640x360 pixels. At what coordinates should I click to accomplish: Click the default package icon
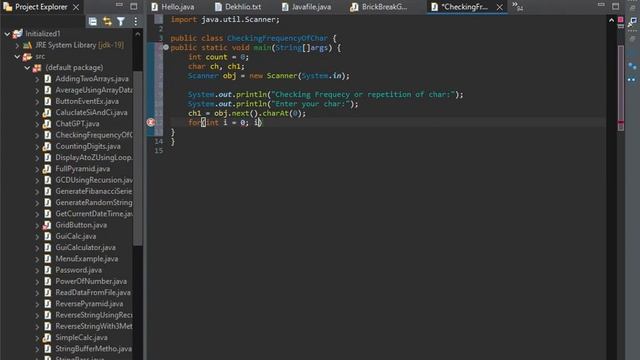(37, 68)
